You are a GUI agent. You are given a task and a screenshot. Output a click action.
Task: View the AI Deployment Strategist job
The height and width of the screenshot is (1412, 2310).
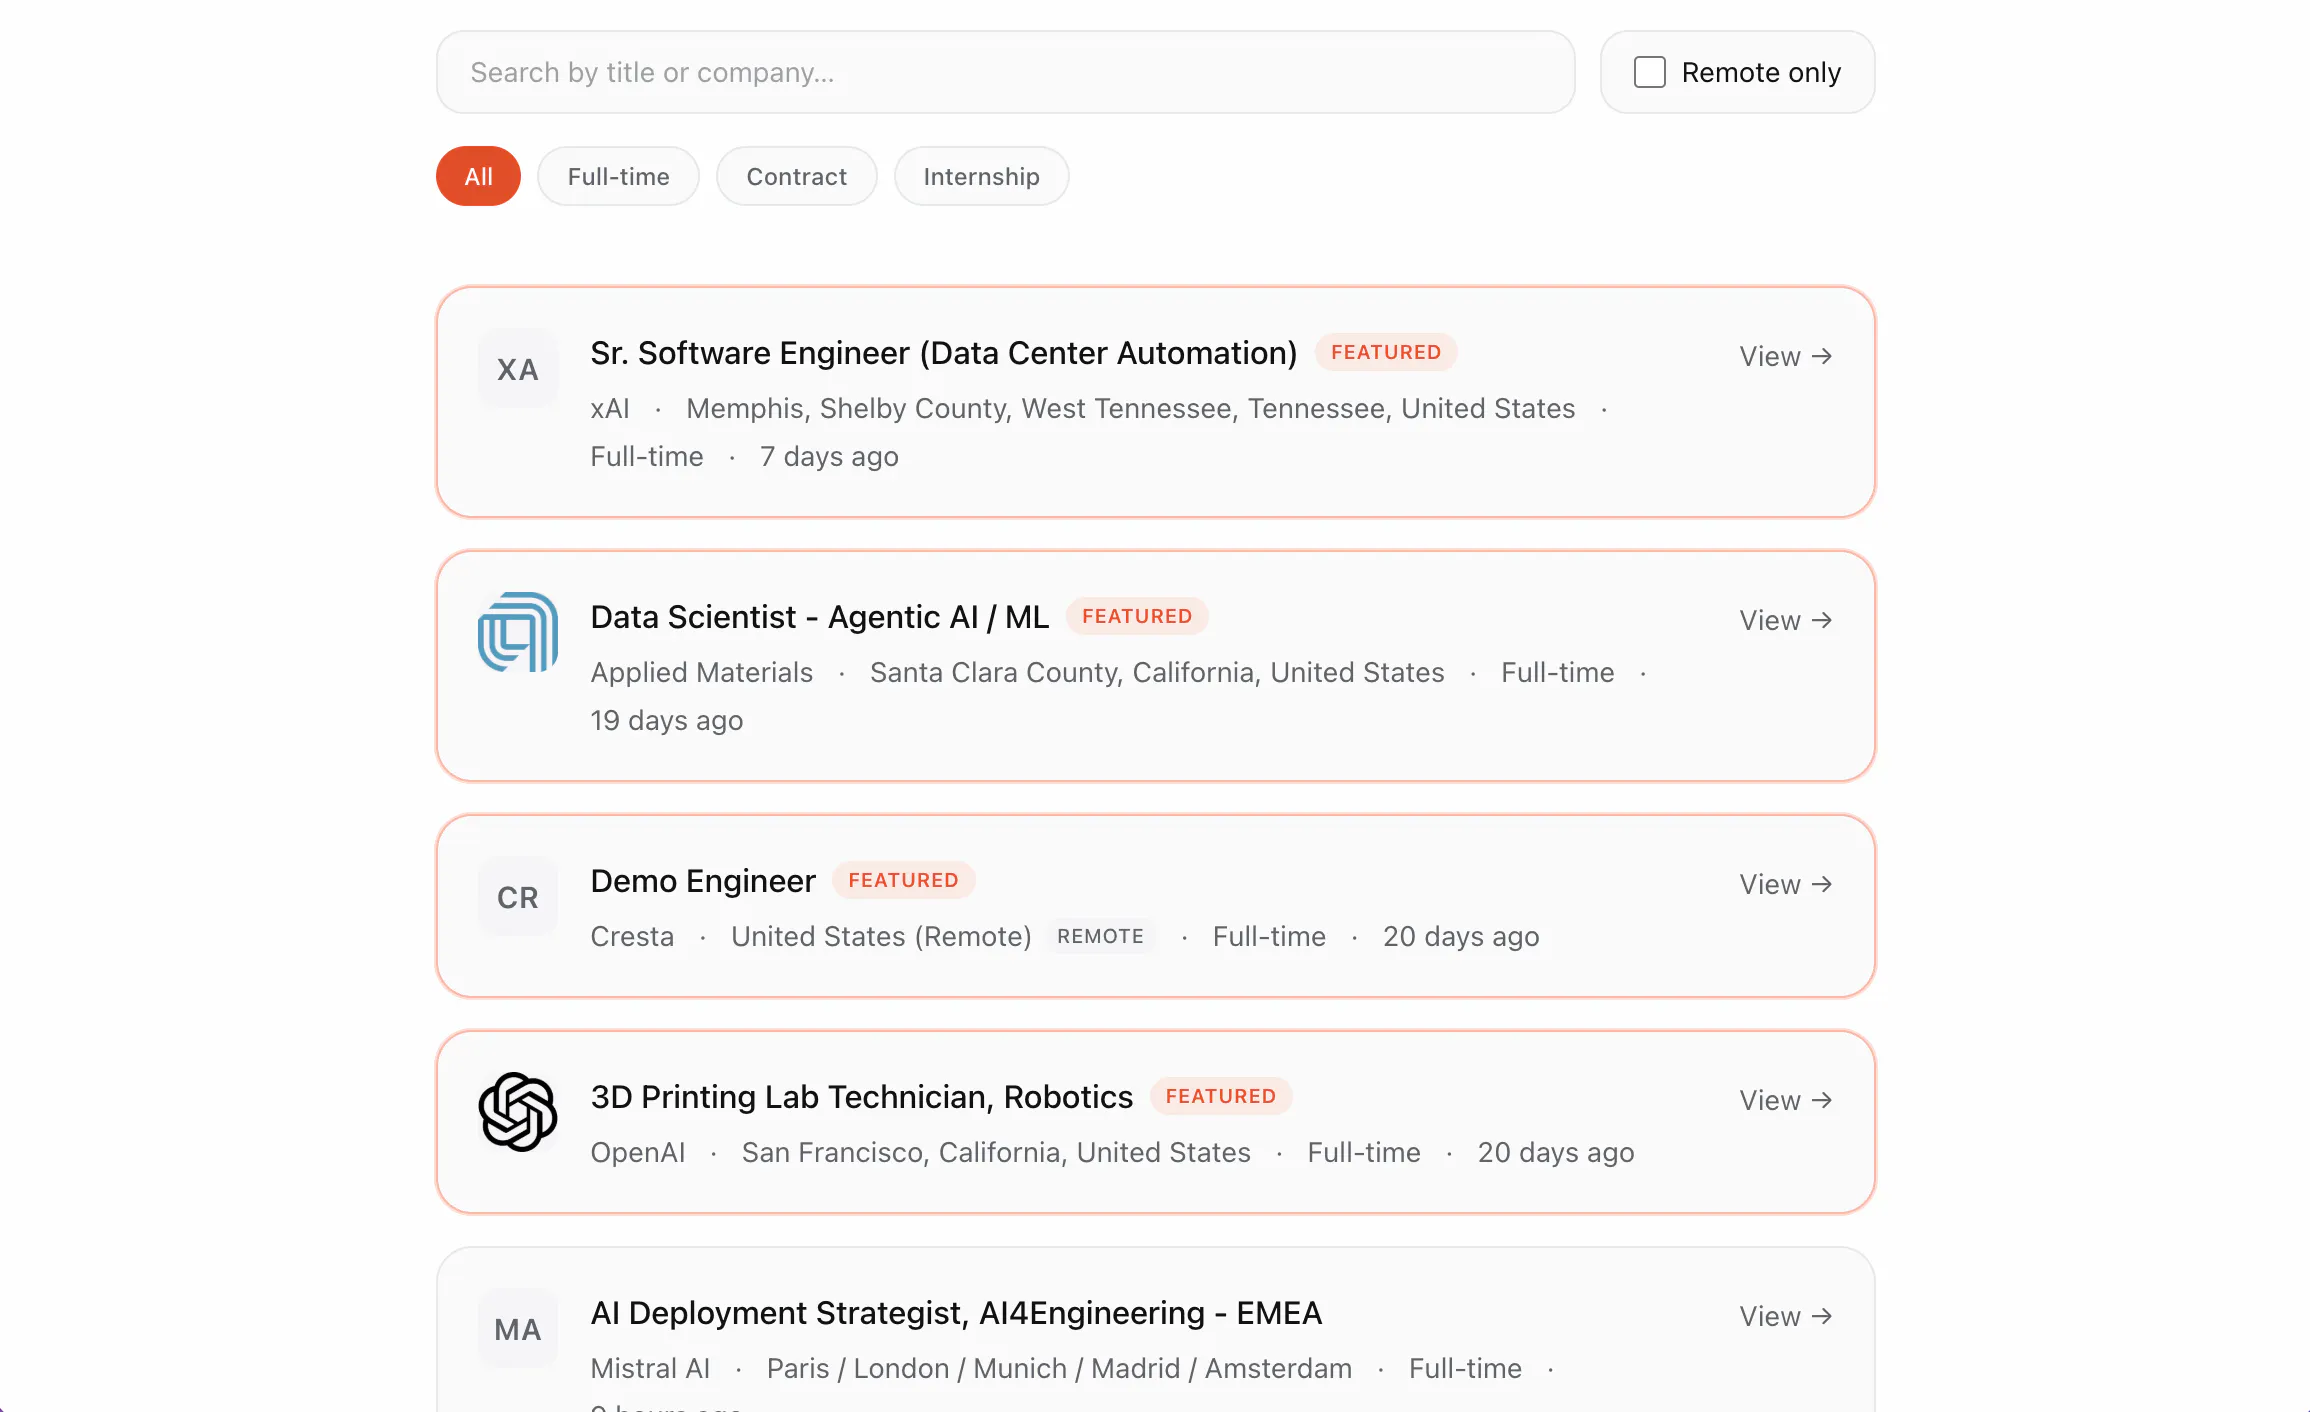pos(1786,1316)
